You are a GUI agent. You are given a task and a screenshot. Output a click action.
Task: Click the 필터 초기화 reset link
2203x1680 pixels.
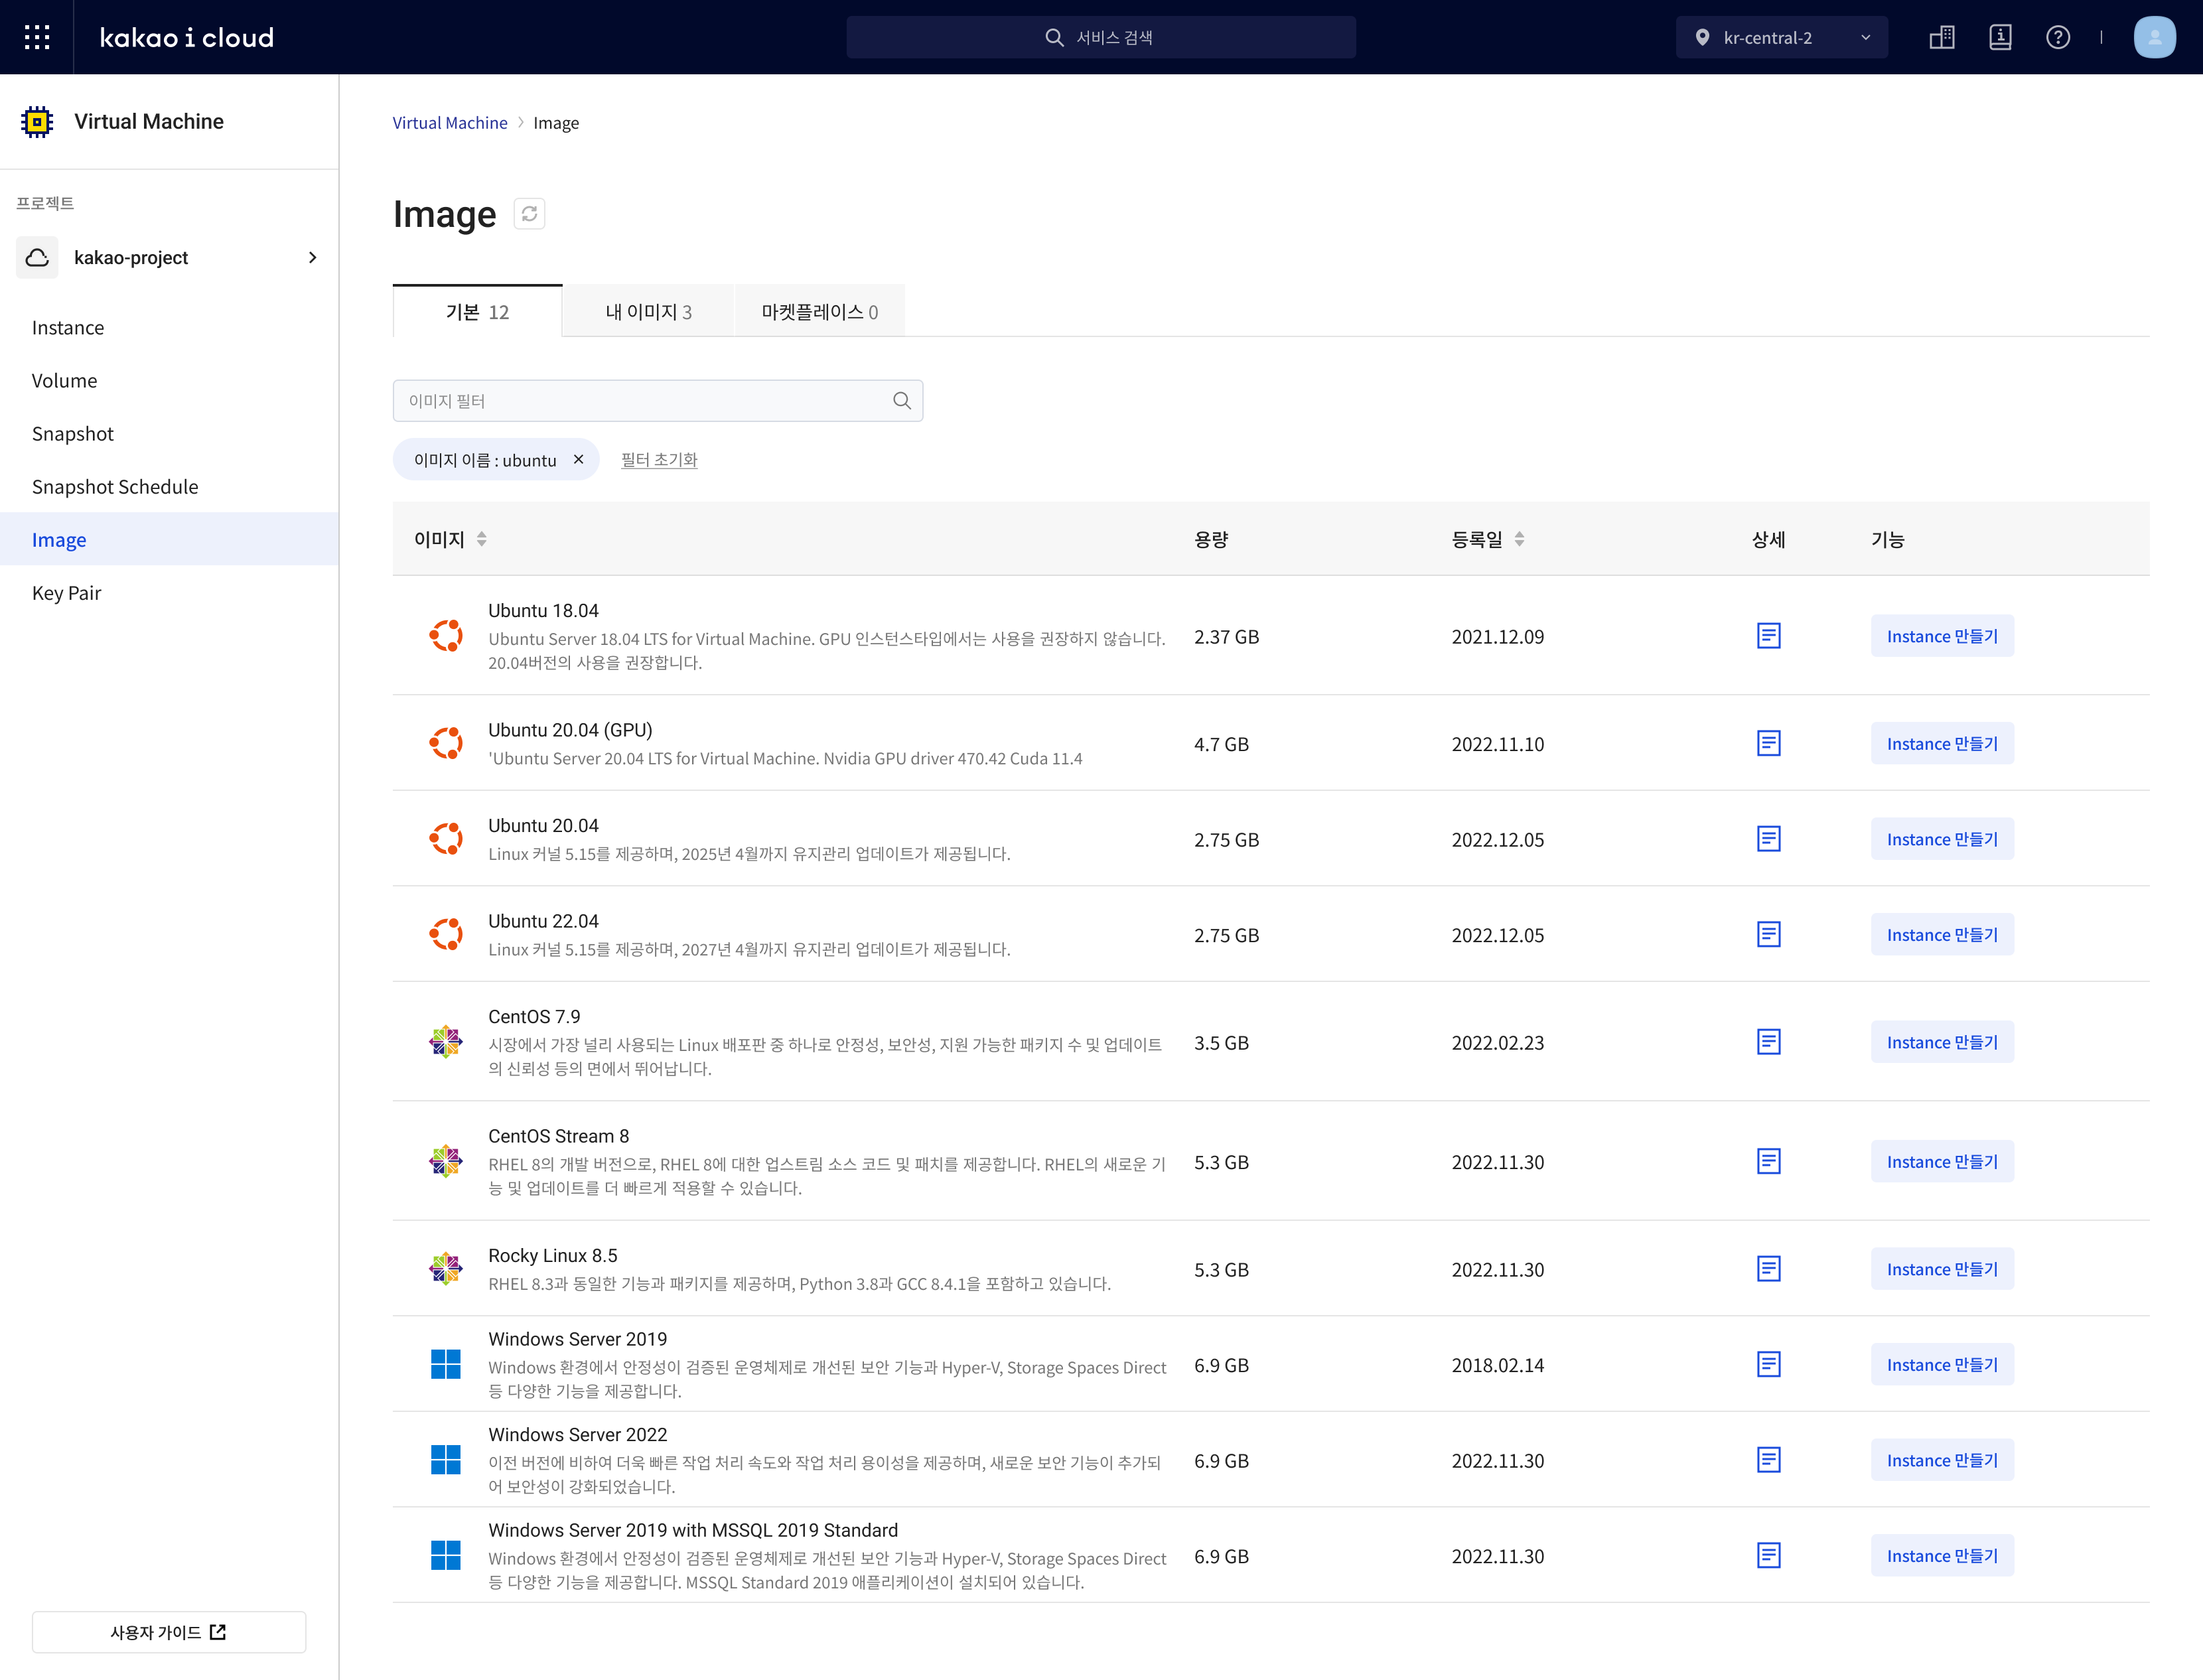point(659,460)
